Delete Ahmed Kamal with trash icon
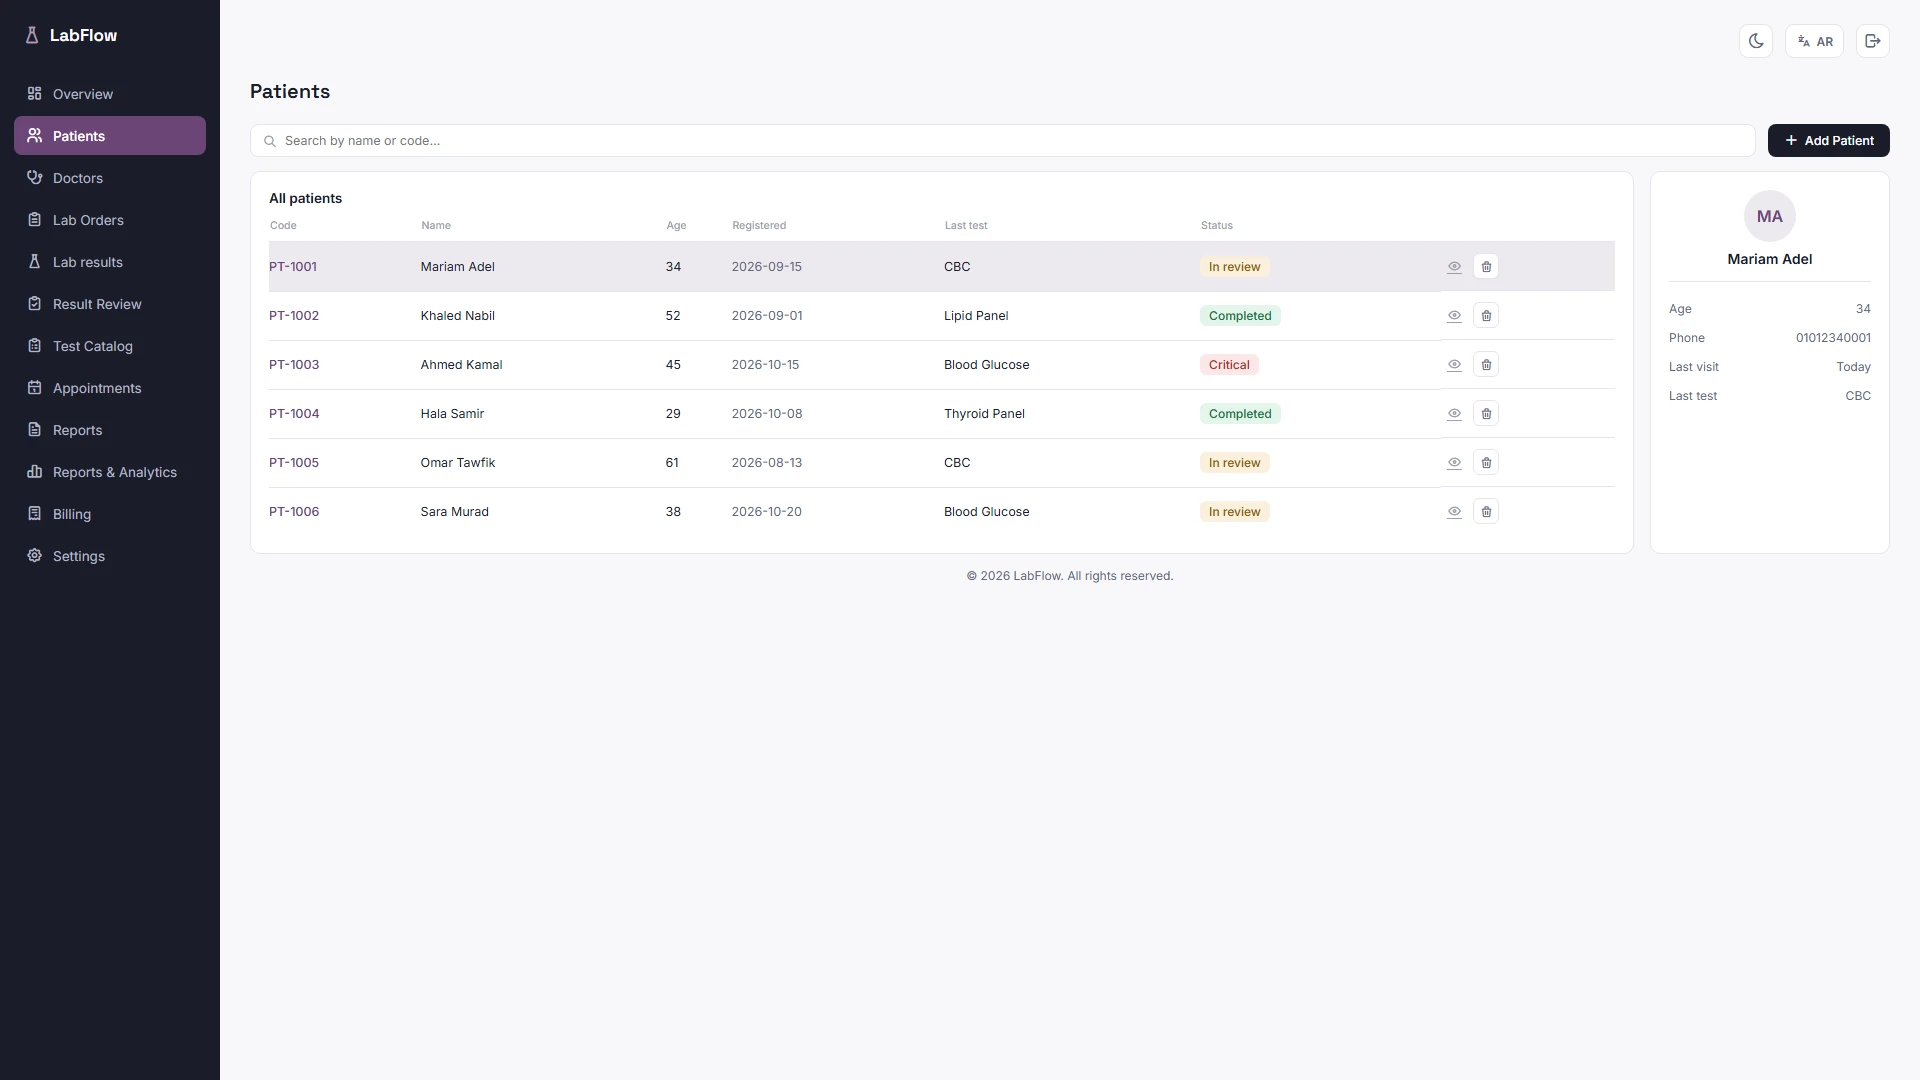This screenshot has height=1080, width=1920. pos(1486,365)
